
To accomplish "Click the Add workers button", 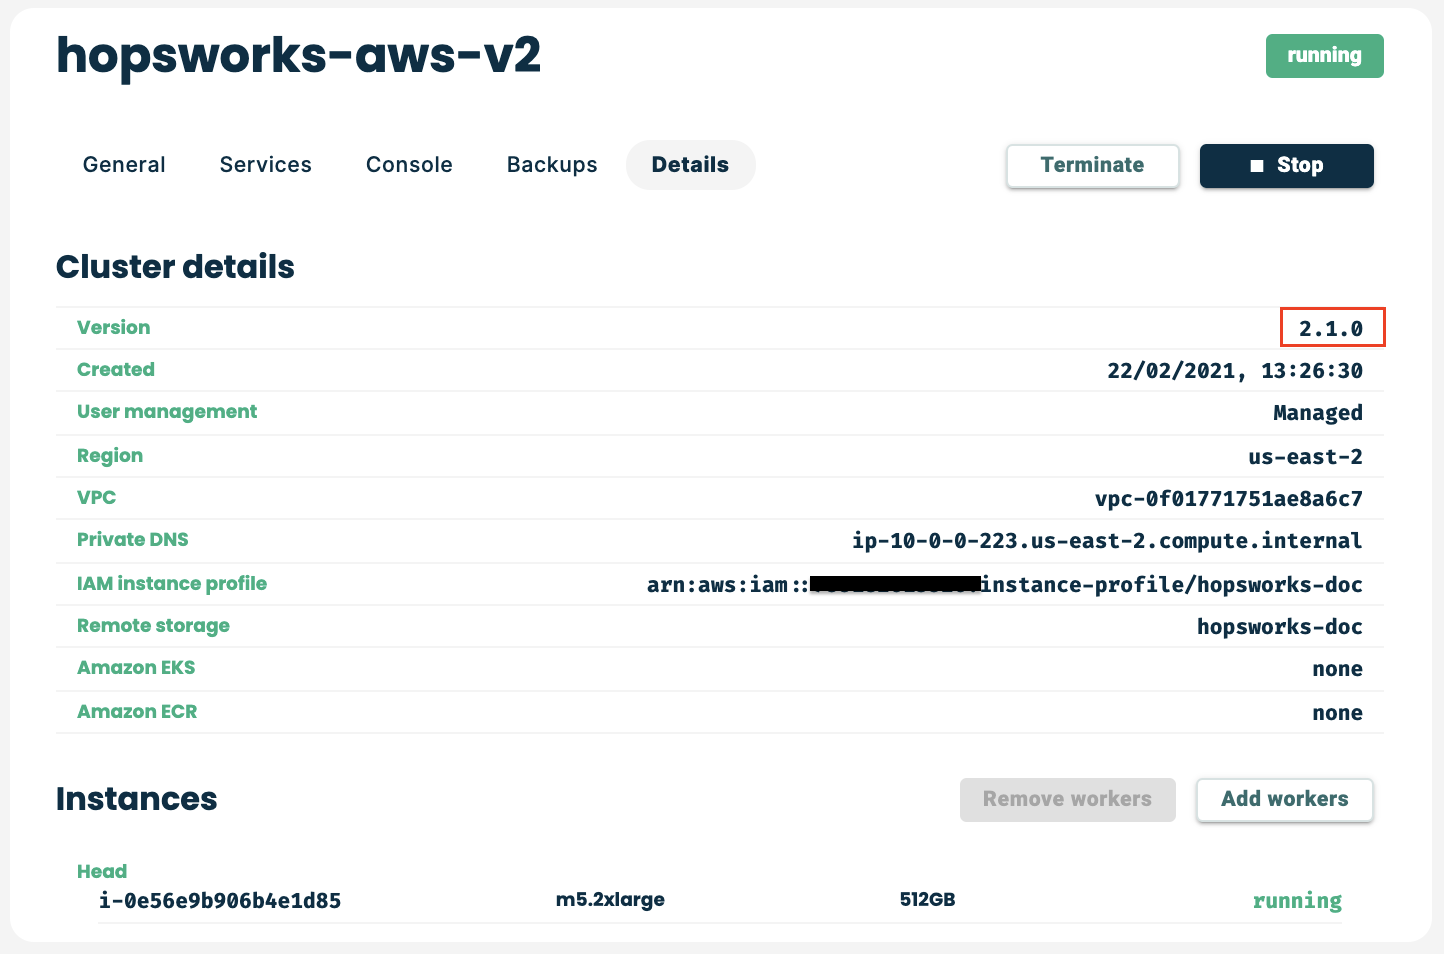I will 1285,800.
